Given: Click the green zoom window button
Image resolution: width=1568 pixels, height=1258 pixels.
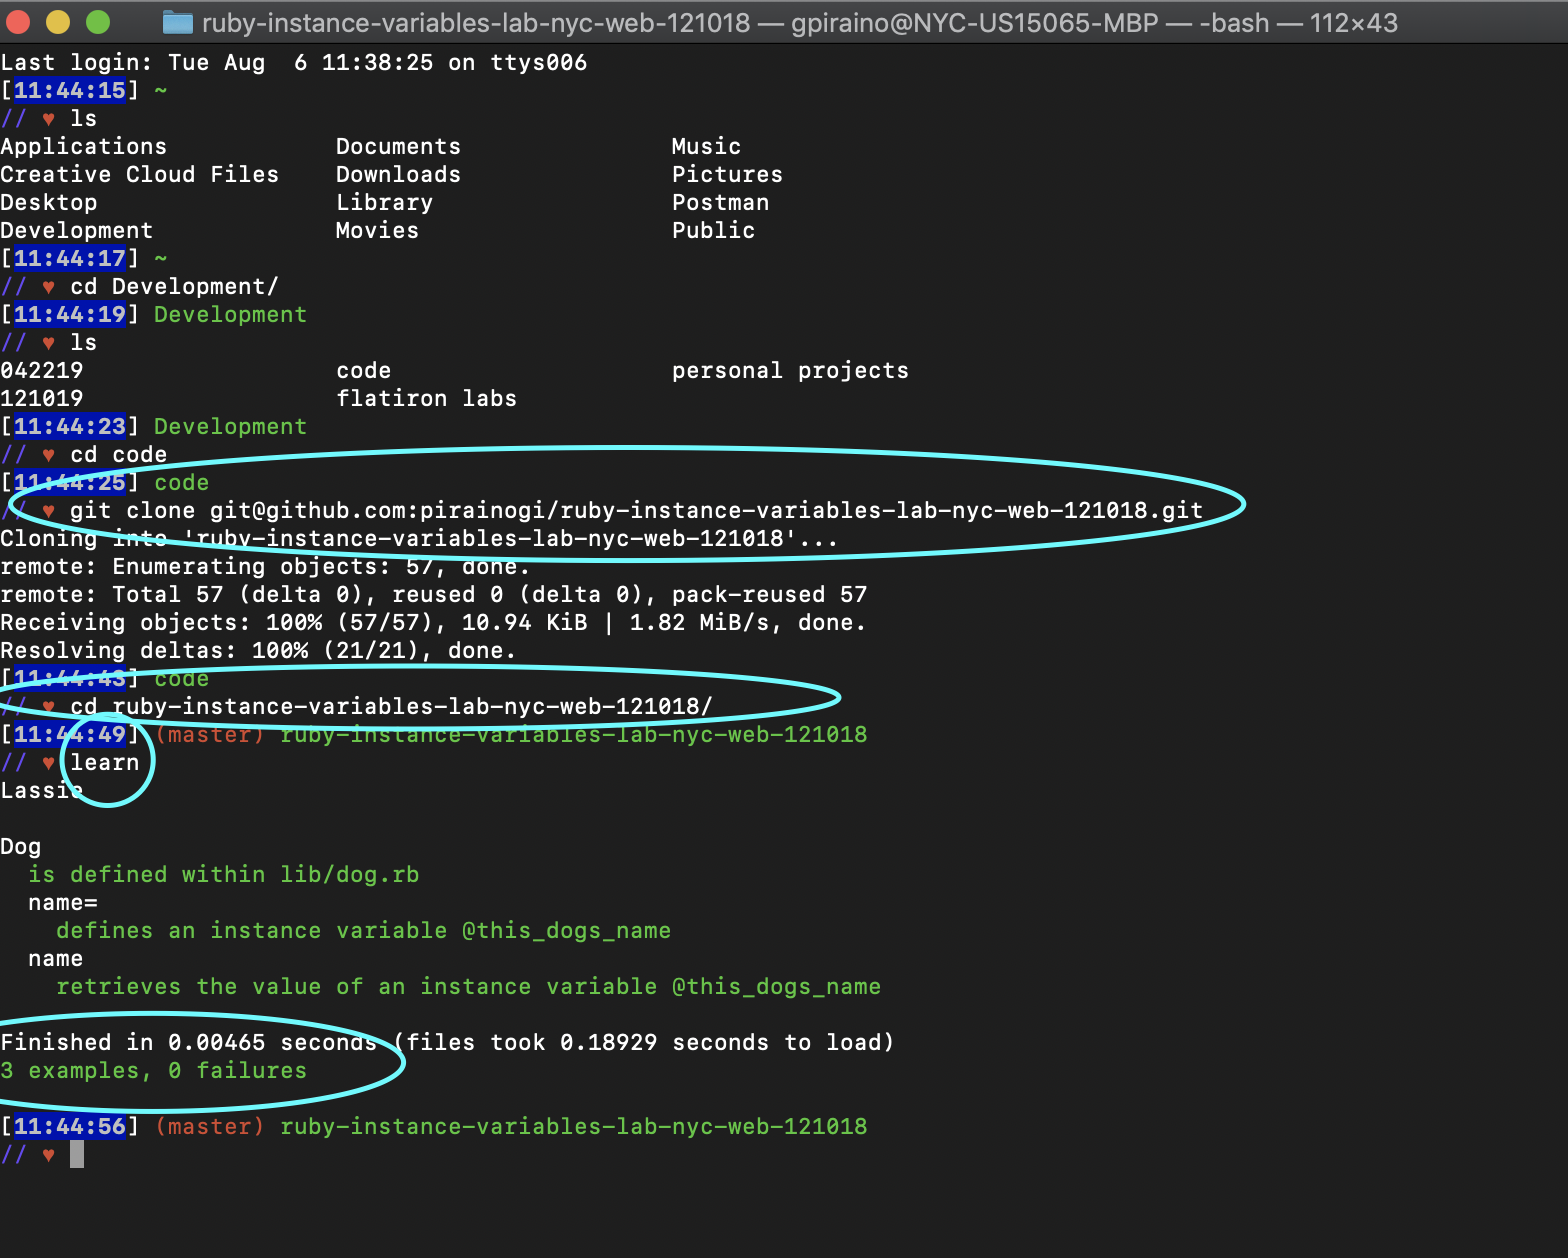Looking at the screenshot, I should pyautogui.click(x=98, y=21).
